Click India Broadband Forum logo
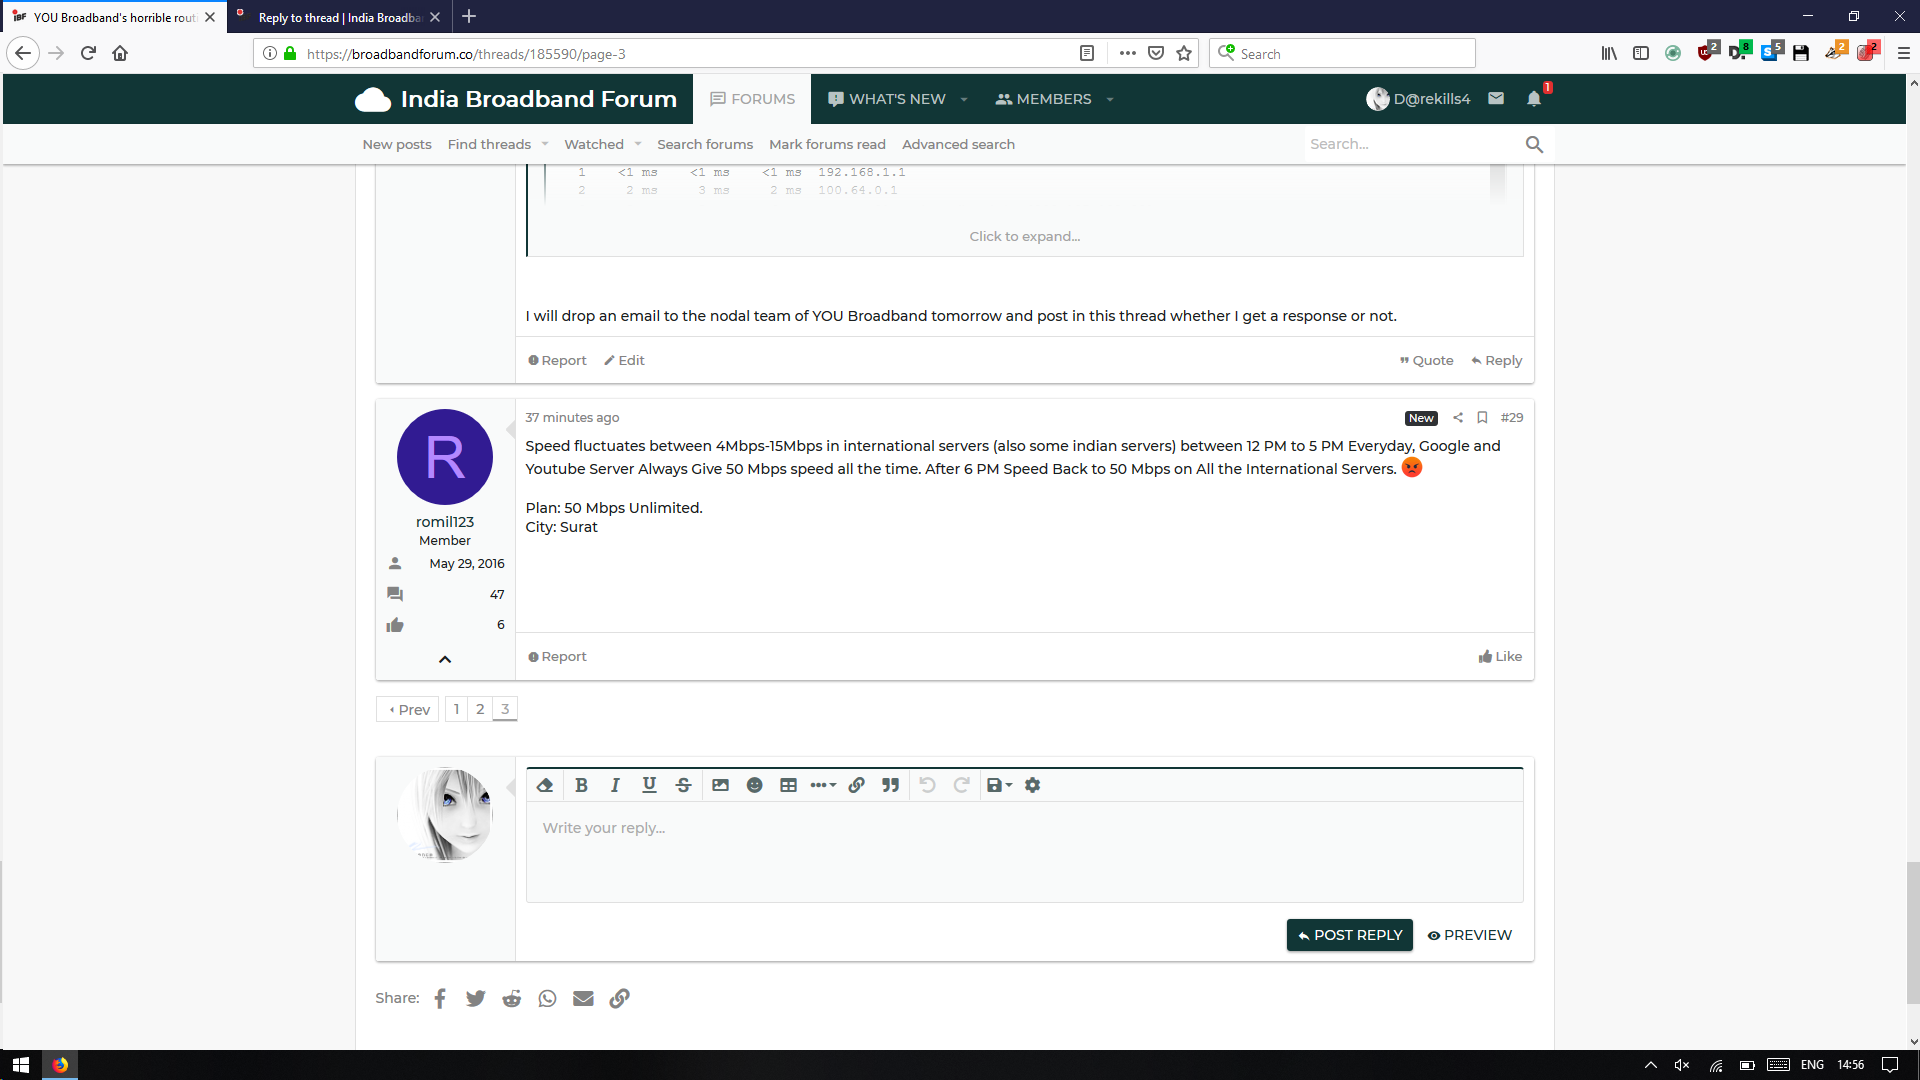 tap(516, 99)
